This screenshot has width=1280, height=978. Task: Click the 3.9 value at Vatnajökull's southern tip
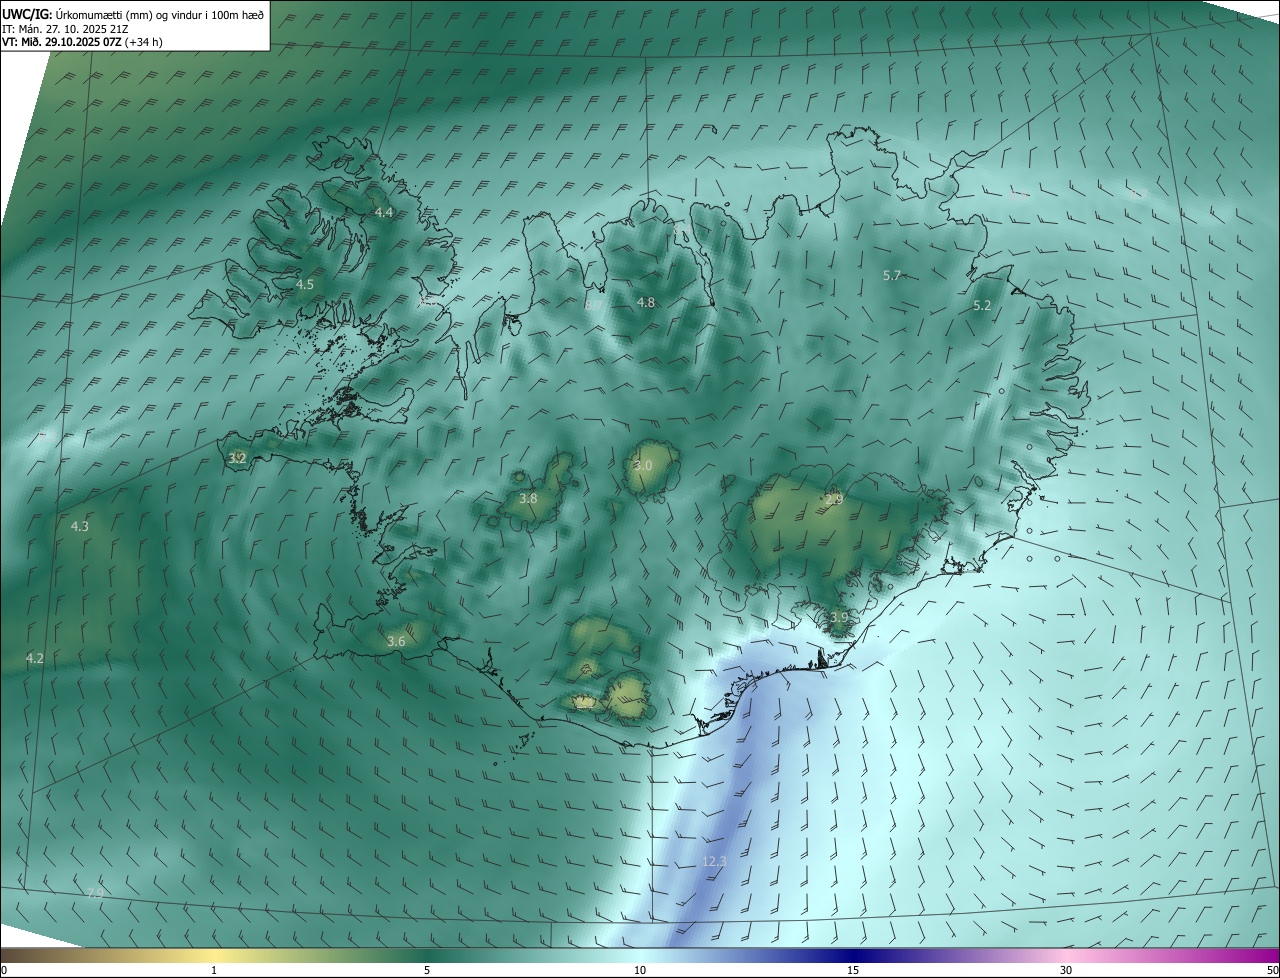tap(839, 618)
